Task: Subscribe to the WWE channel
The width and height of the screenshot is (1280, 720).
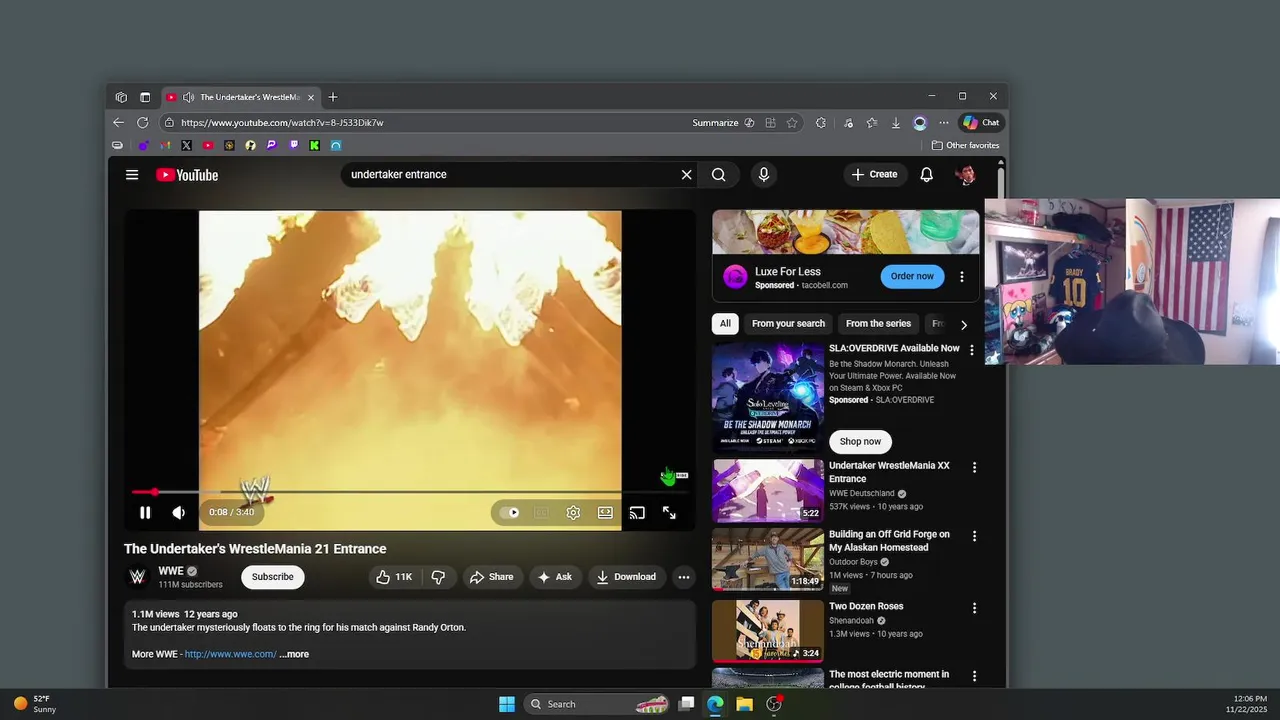Action: 273,577
